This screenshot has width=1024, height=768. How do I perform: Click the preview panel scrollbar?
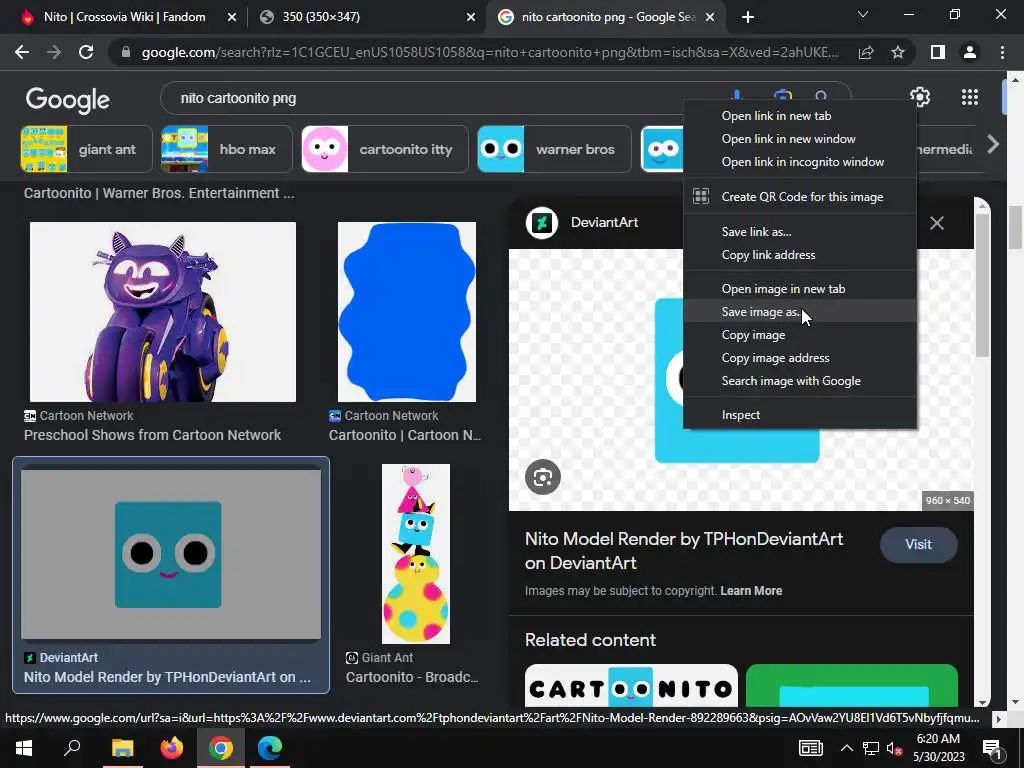pyautogui.click(x=982, y=284)
